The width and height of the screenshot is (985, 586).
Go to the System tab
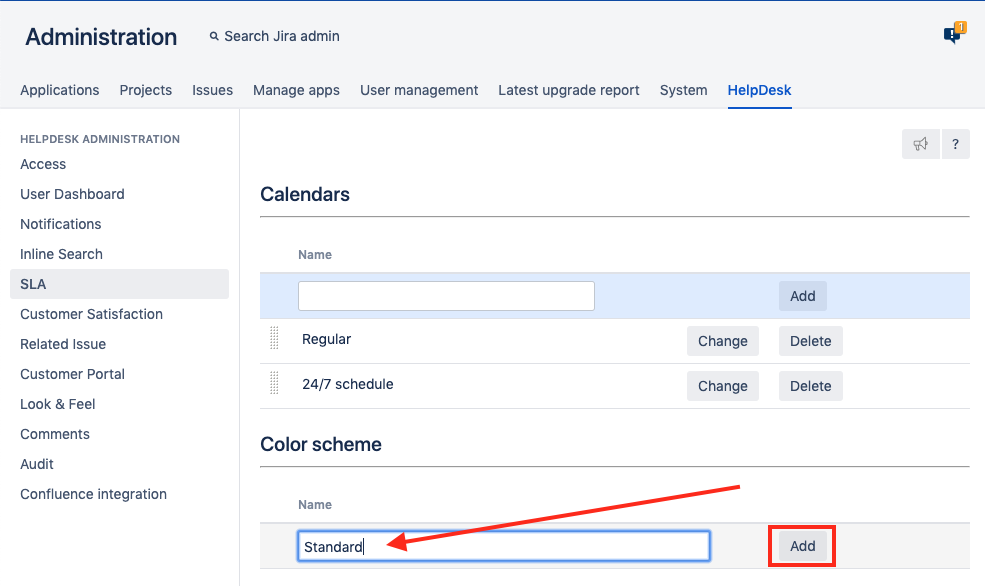click(x=683, y=90)
